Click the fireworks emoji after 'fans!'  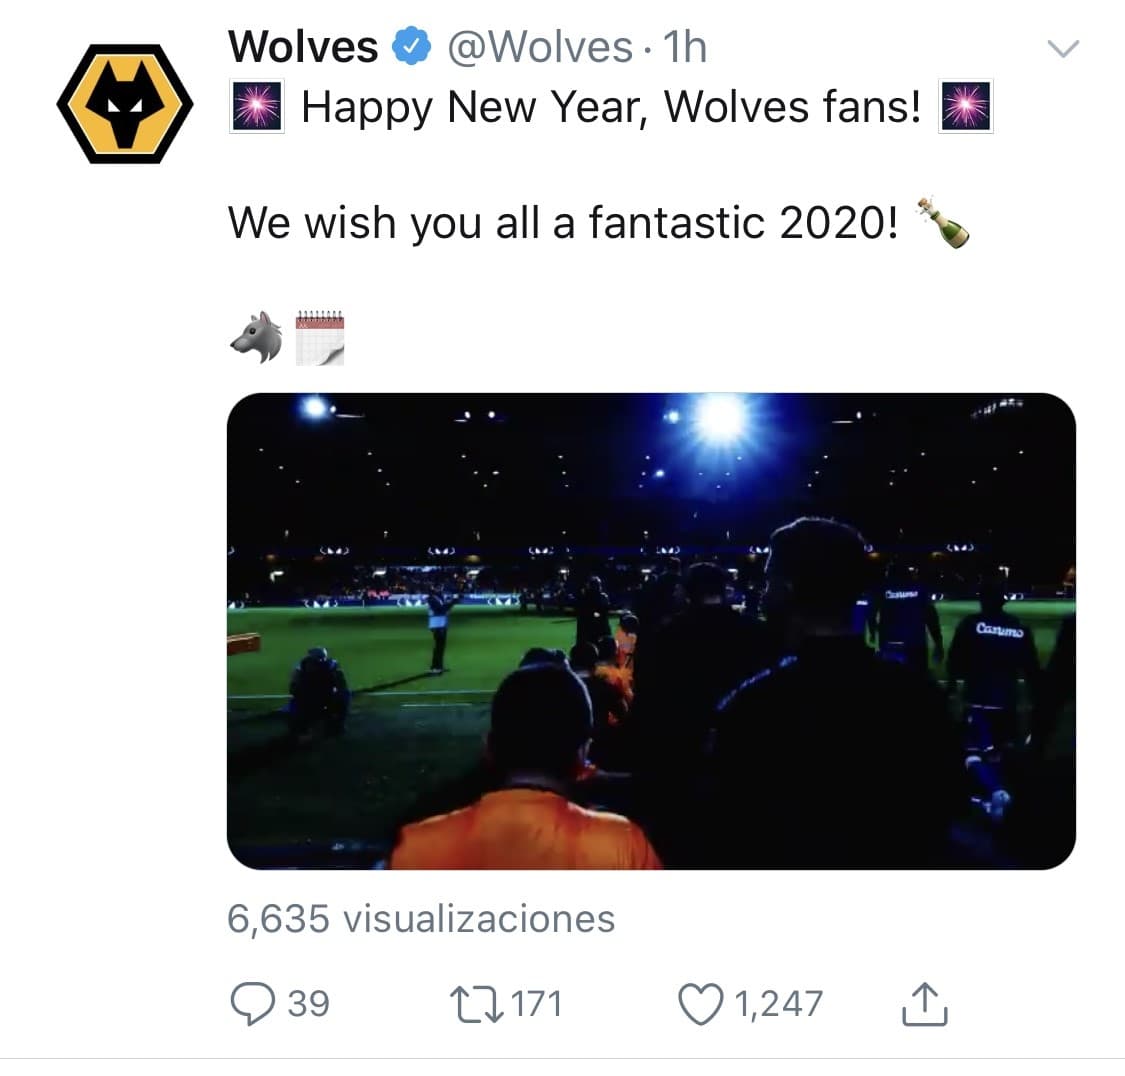962,107
